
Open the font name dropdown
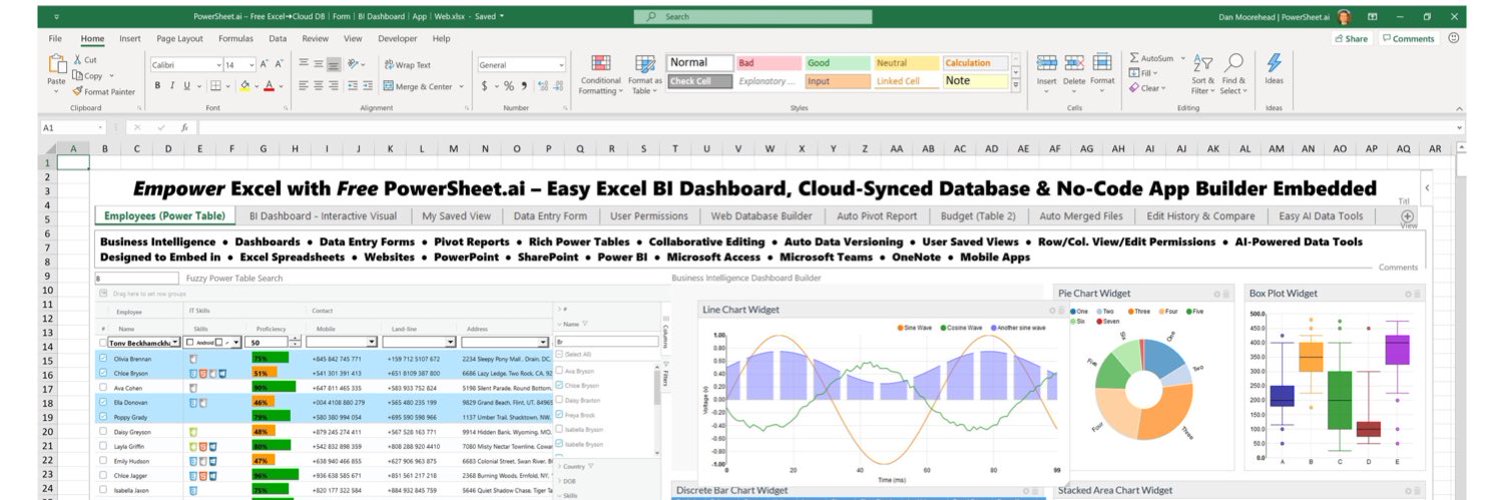click(x=218, y=65)
